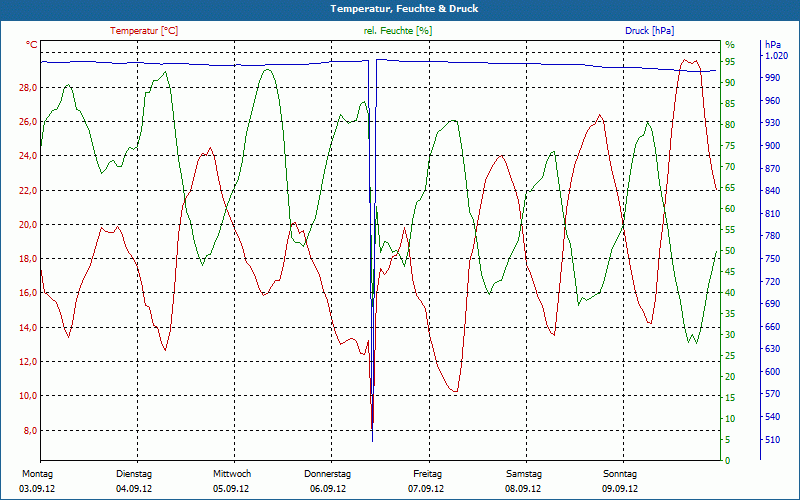Click the '16,0' temperature axis value
The image size is (800, 500).
tap(29, 293)
